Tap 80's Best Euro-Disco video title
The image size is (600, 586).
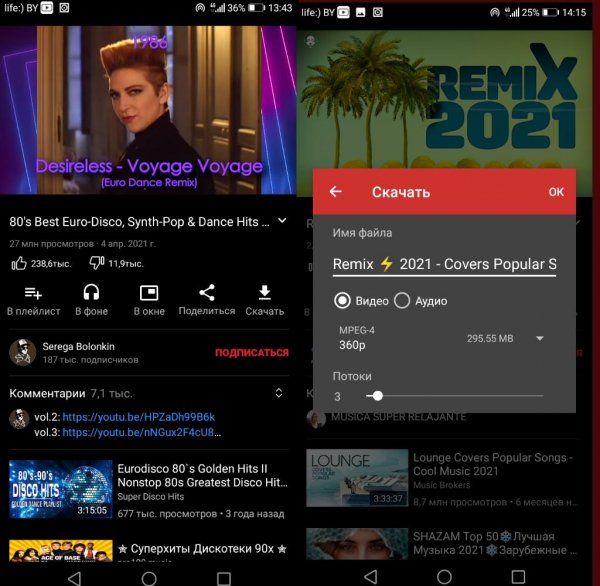139,222
